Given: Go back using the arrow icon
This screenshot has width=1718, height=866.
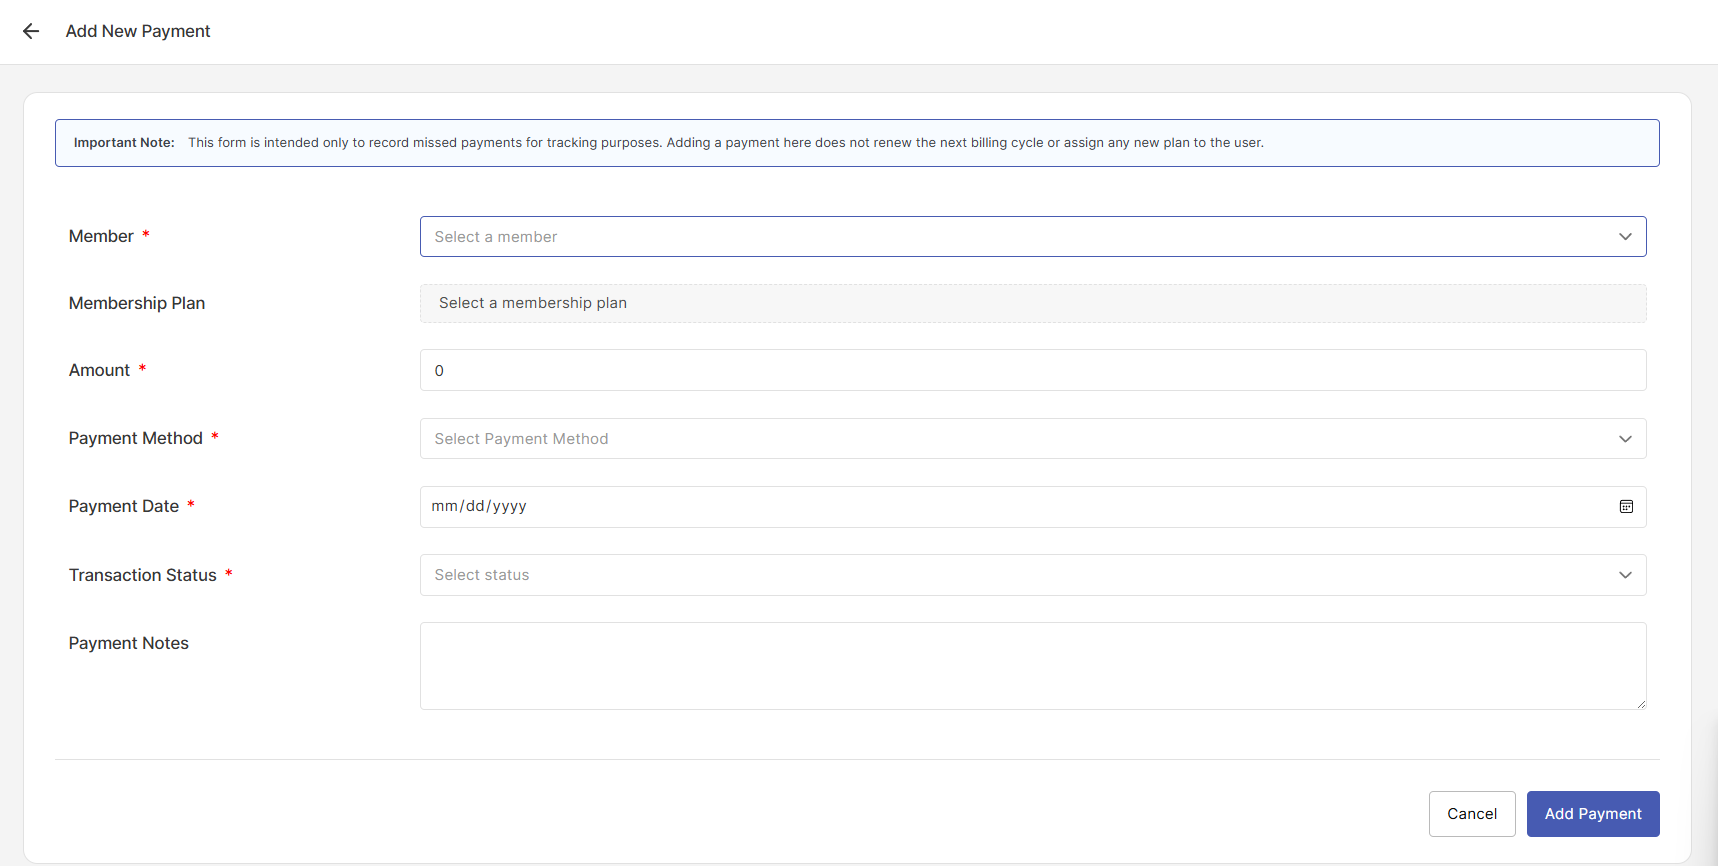Looking at the screenshot, I should click(x=31, y=31).
